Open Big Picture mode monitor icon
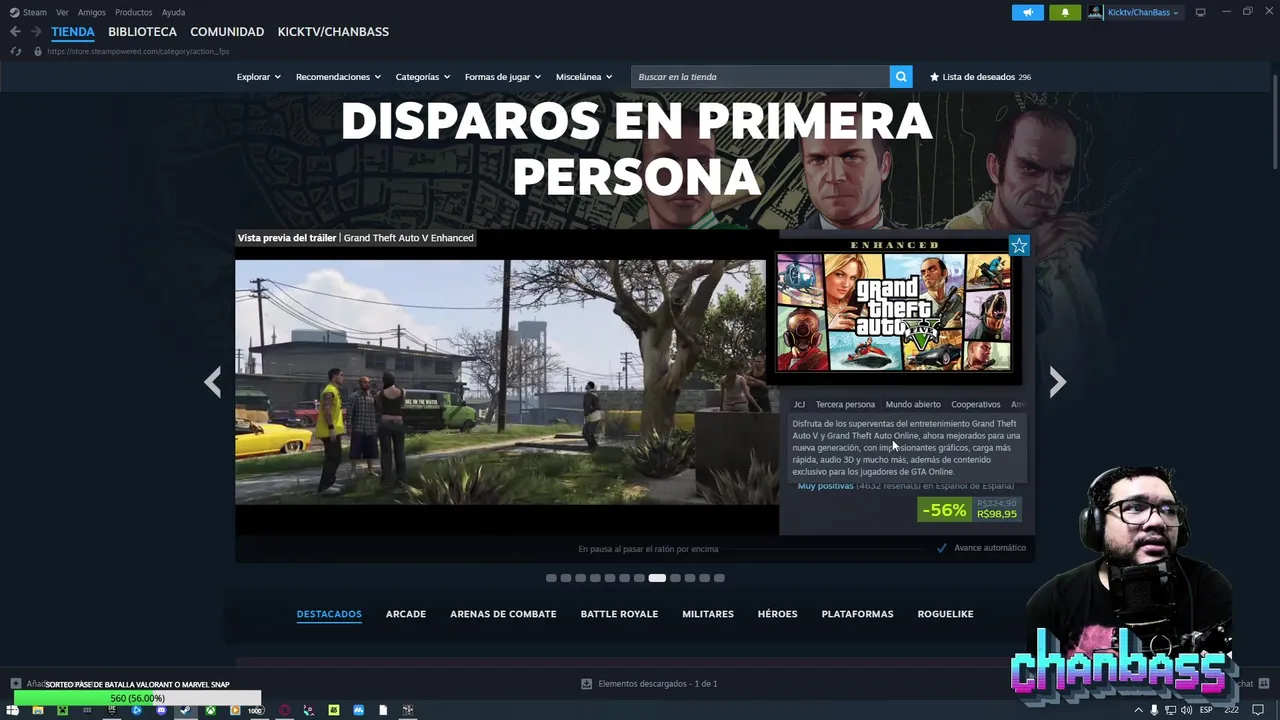1280x720 pixels. [x=1200, y=12]
